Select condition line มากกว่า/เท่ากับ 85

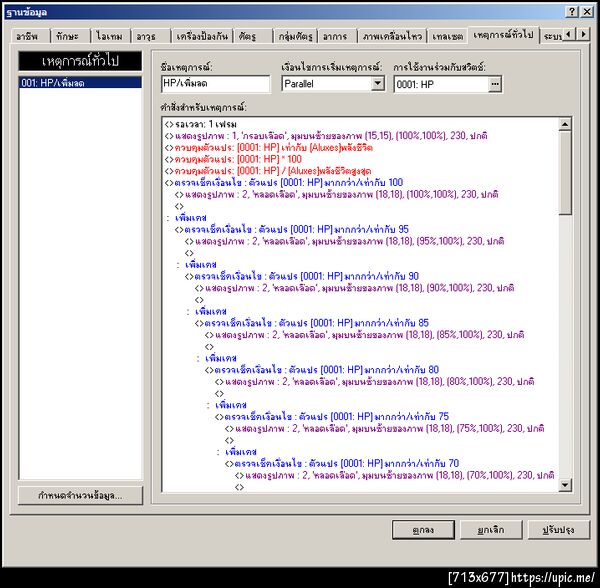(x=312, y=323)
